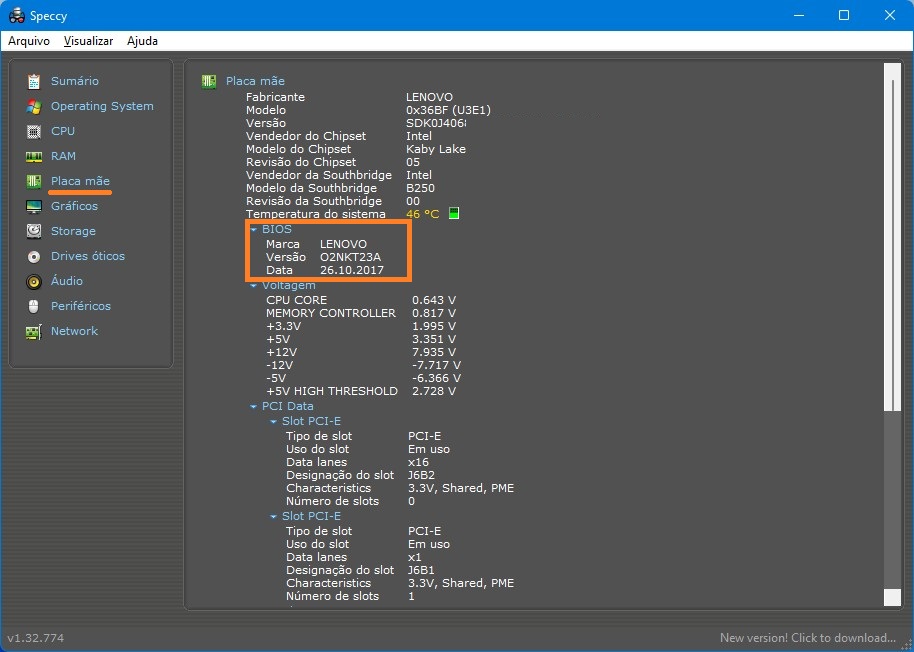Viewport: 914px width, 652px height.
Task: Collapse the BIOS section
Action: (254, 230)
